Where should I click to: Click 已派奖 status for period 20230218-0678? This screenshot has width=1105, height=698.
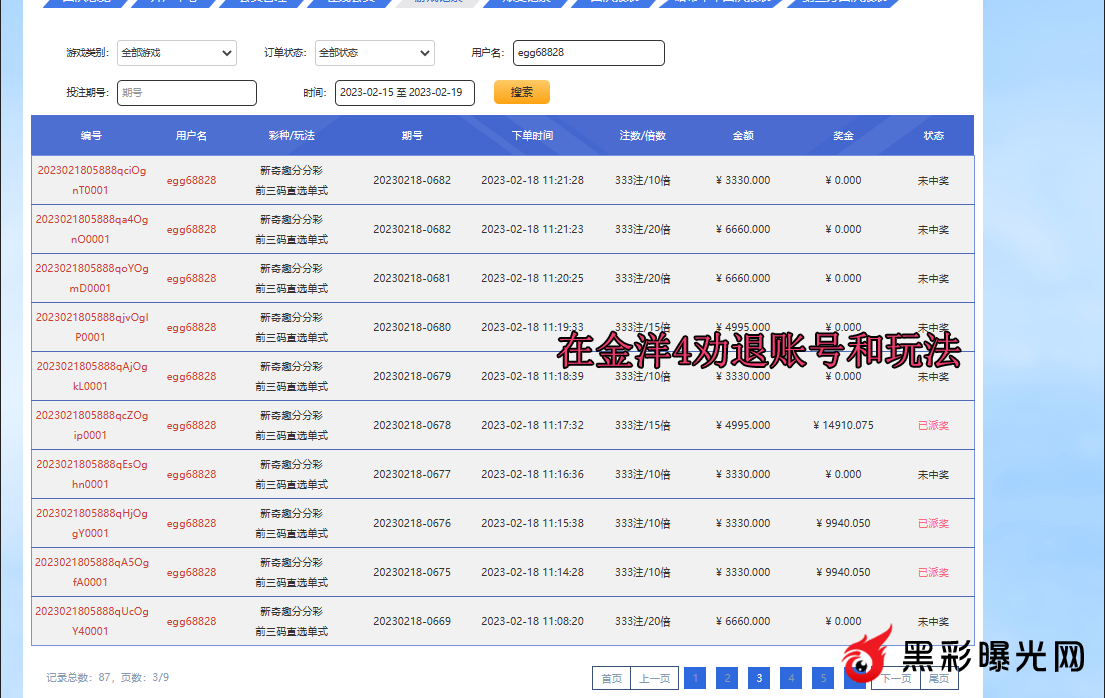tap(932, 425)
